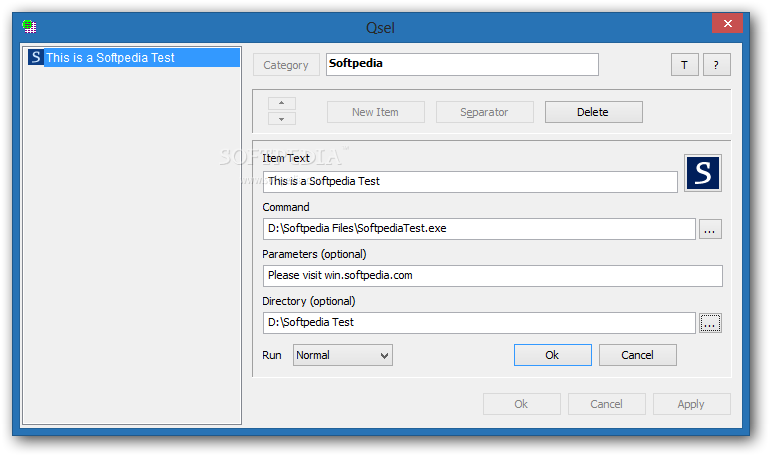Click the Category button
This screenshot has width=770, height=456.
pos(286,65)
